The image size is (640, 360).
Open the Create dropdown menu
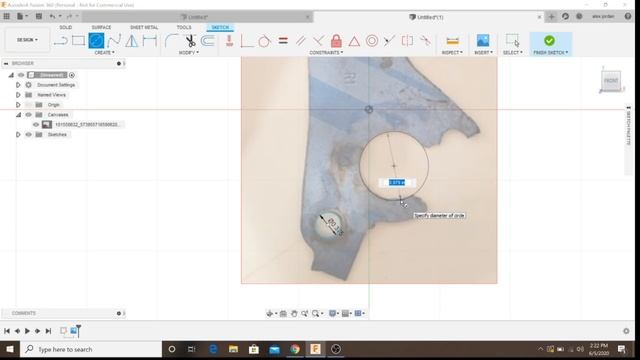(104, 53)
